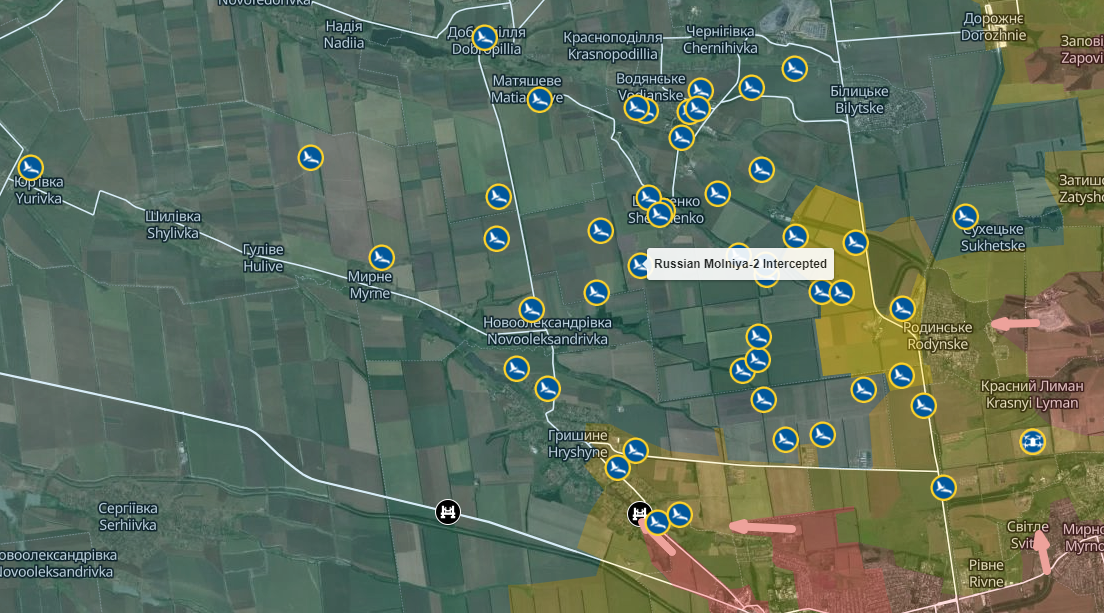Open the drone marker just above the central Novooleksandrivka label
1104x613 pixels.
[532, 309]
